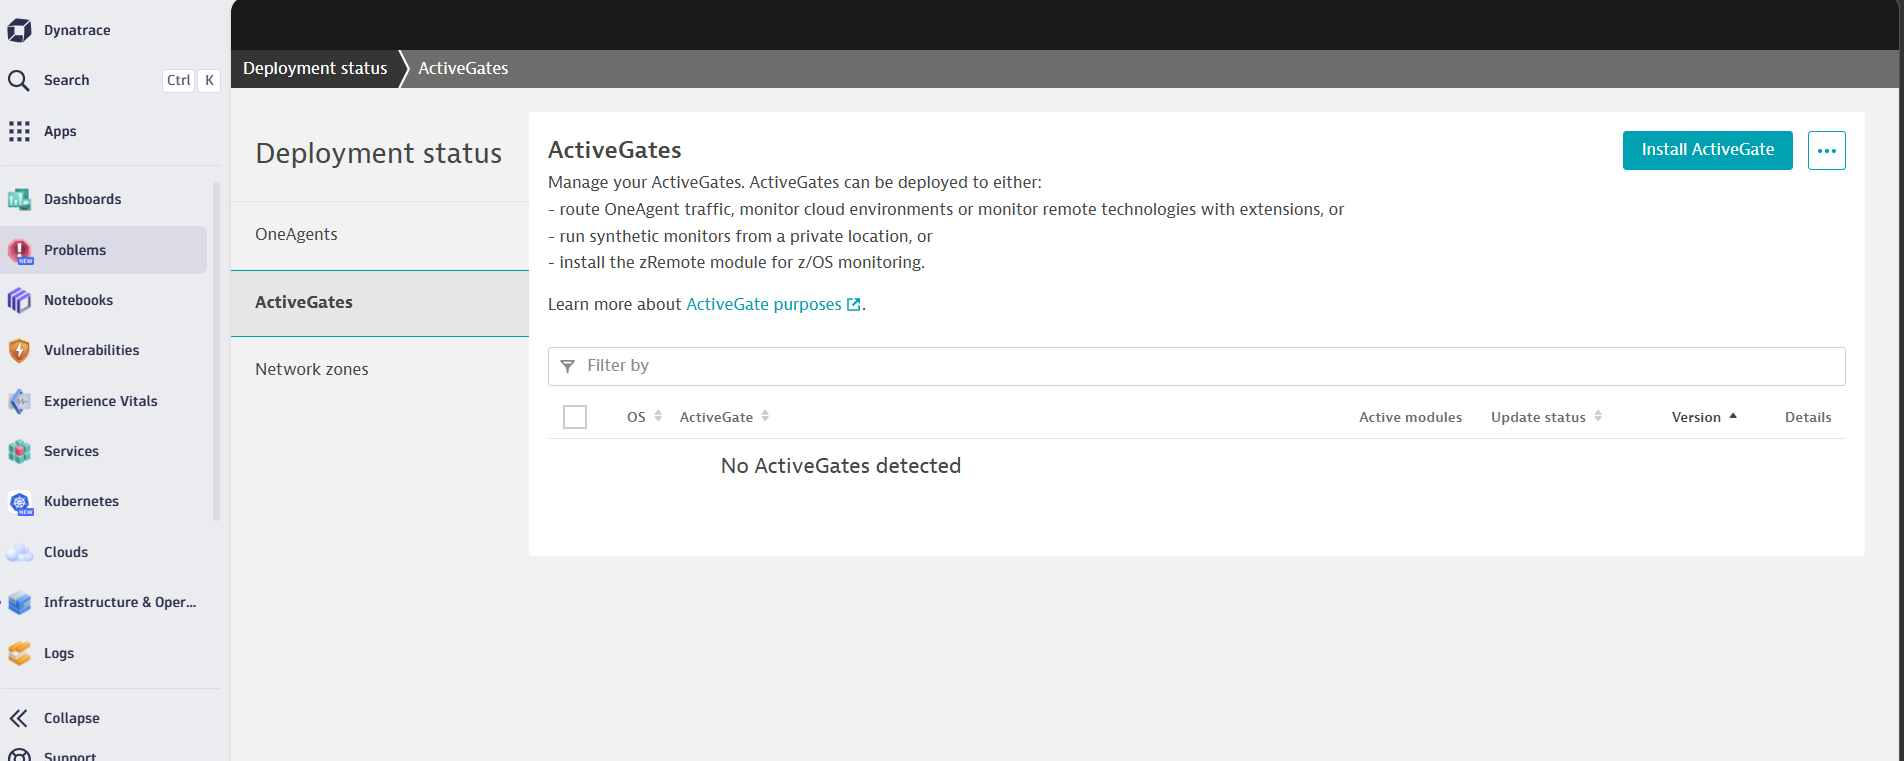The width and height of the screenshot is (1904, 761).
Task: Click Kubernetes label in sidebar
Action: click(x=81, y=501)
